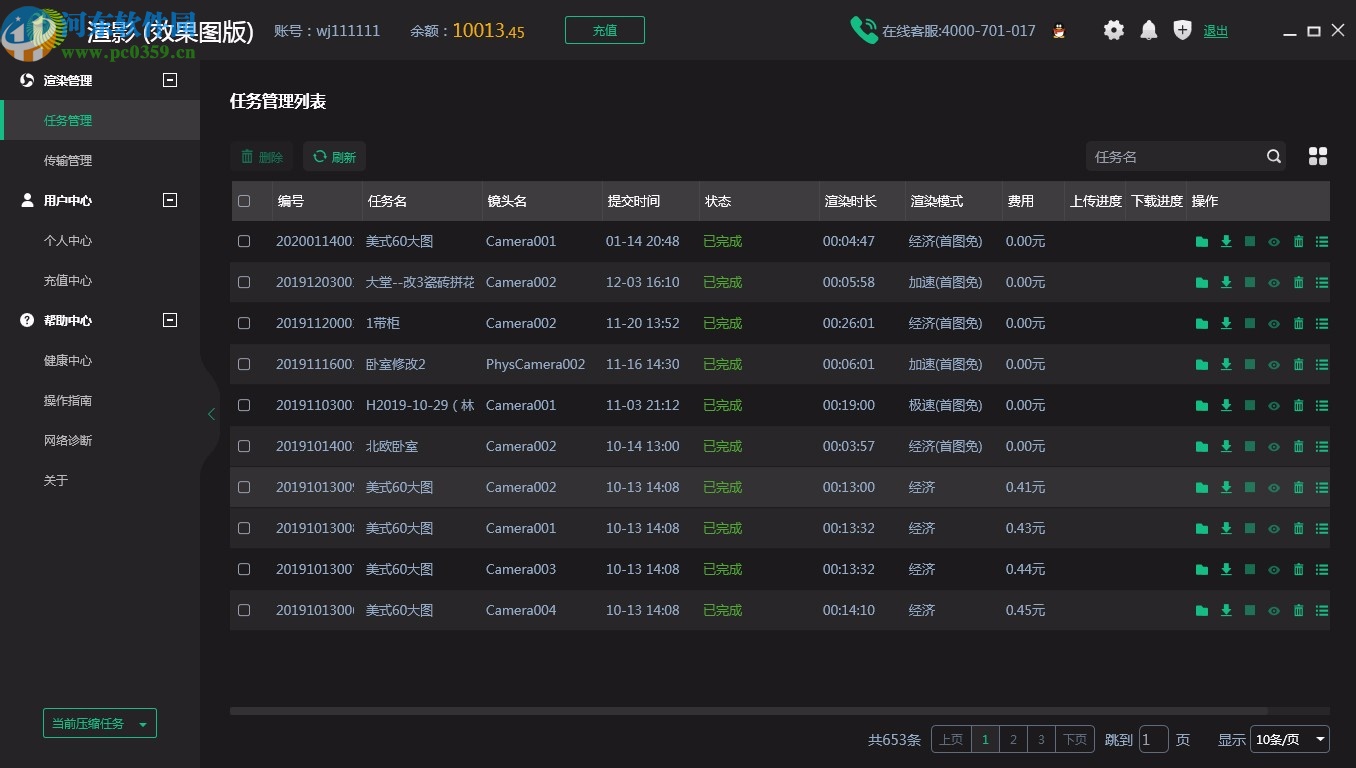1356x768 pixels.
Task: Open details list icon for Camera004 task
Action: point(1322,611)
